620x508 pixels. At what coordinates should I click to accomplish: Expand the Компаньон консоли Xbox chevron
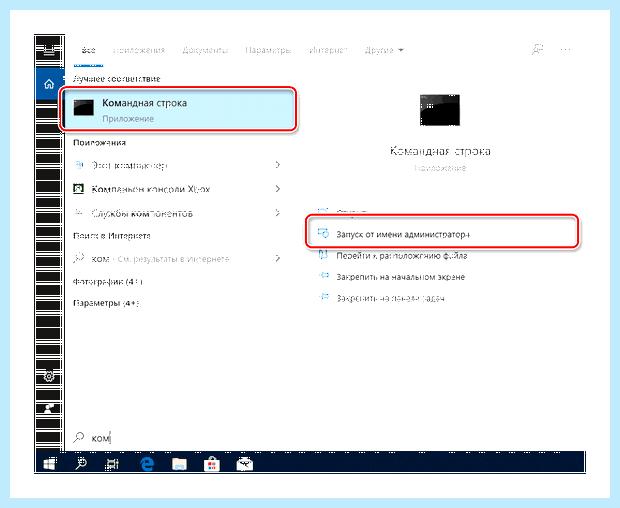click(x=278, y=189)
